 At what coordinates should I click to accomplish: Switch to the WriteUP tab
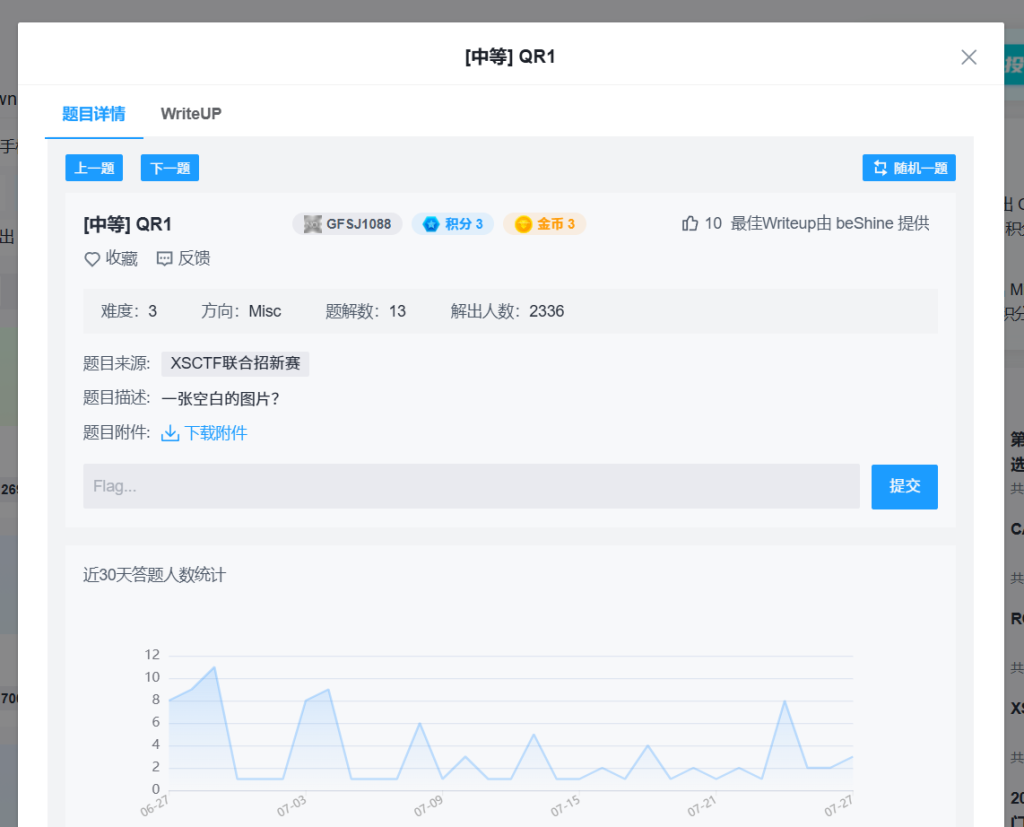[191, 114]
